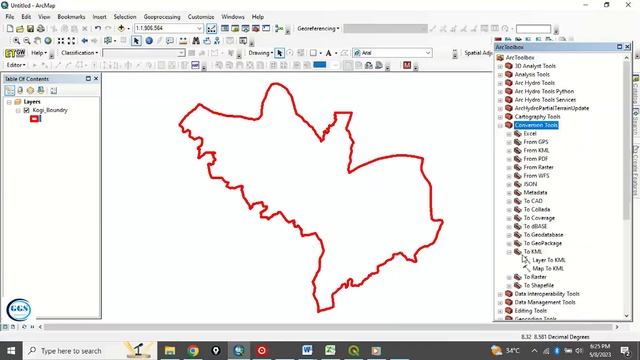
Task: Open the Python window icon
Action: pos(266,29)
